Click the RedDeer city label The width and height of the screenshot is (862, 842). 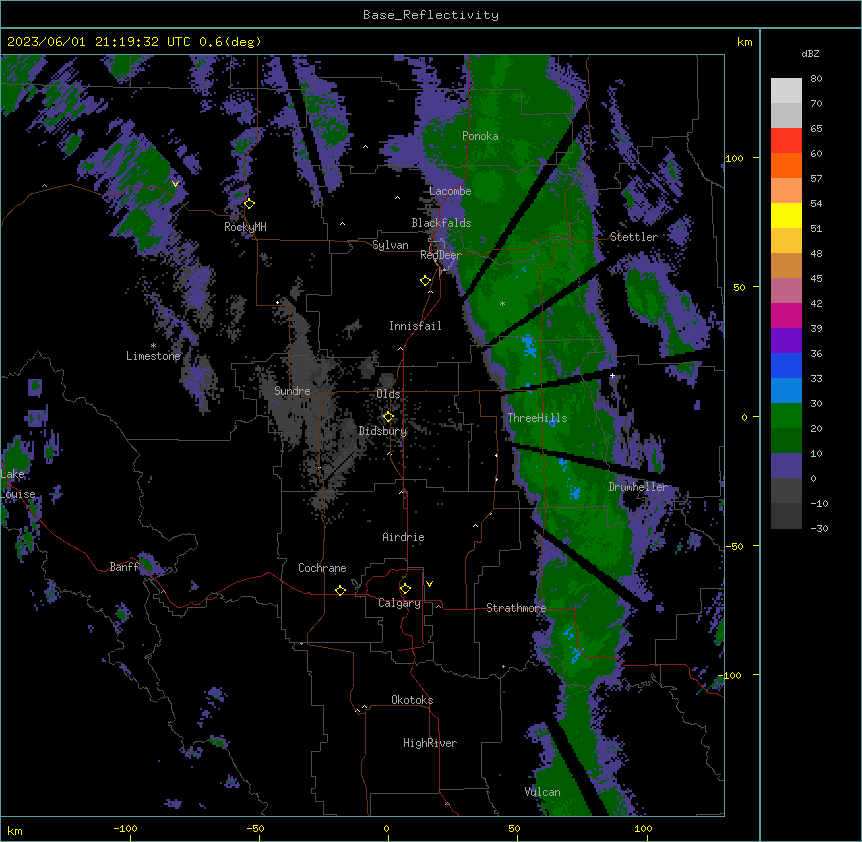click(x=441, y=255)
